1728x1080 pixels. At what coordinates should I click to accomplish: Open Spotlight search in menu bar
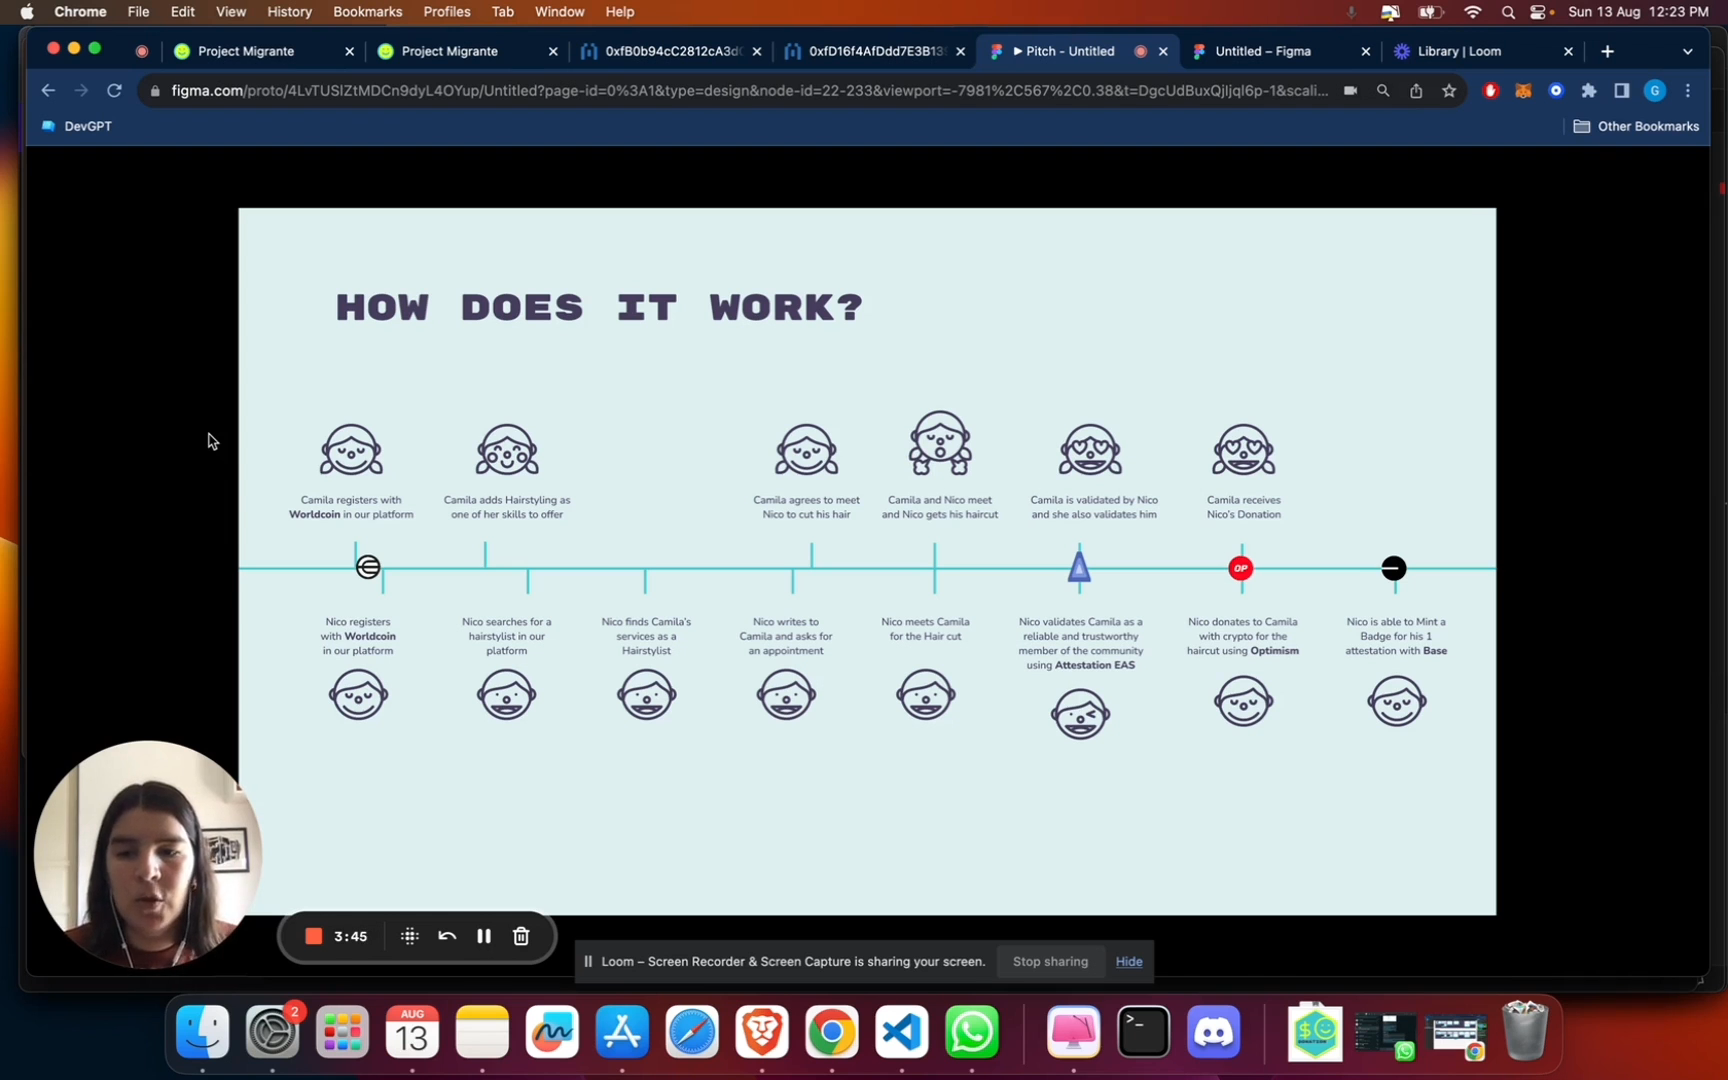1508,12
